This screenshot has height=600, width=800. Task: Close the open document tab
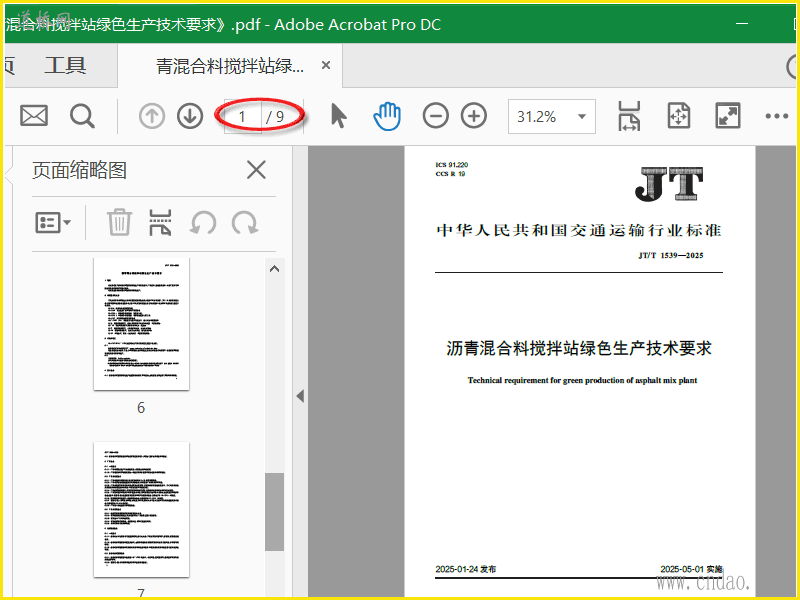tap(326, 65)
